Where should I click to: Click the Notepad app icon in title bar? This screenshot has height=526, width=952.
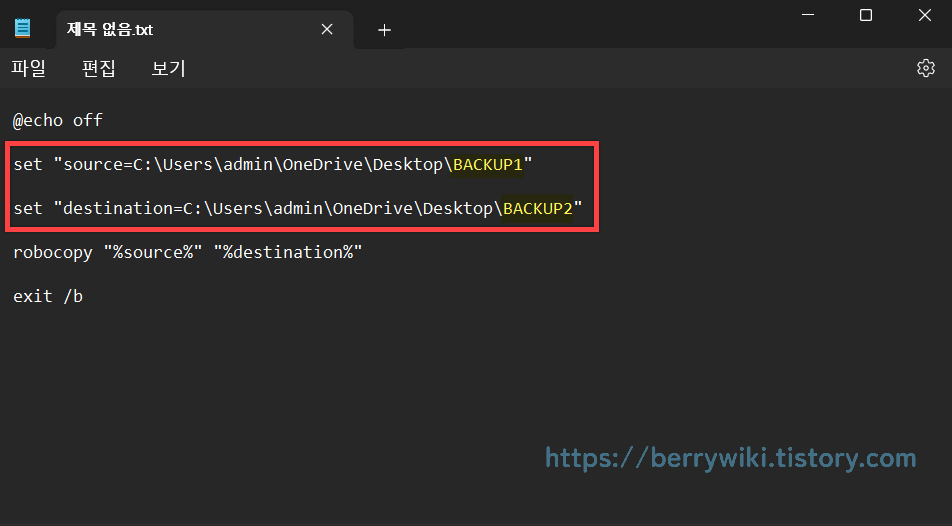click(22, 29)
